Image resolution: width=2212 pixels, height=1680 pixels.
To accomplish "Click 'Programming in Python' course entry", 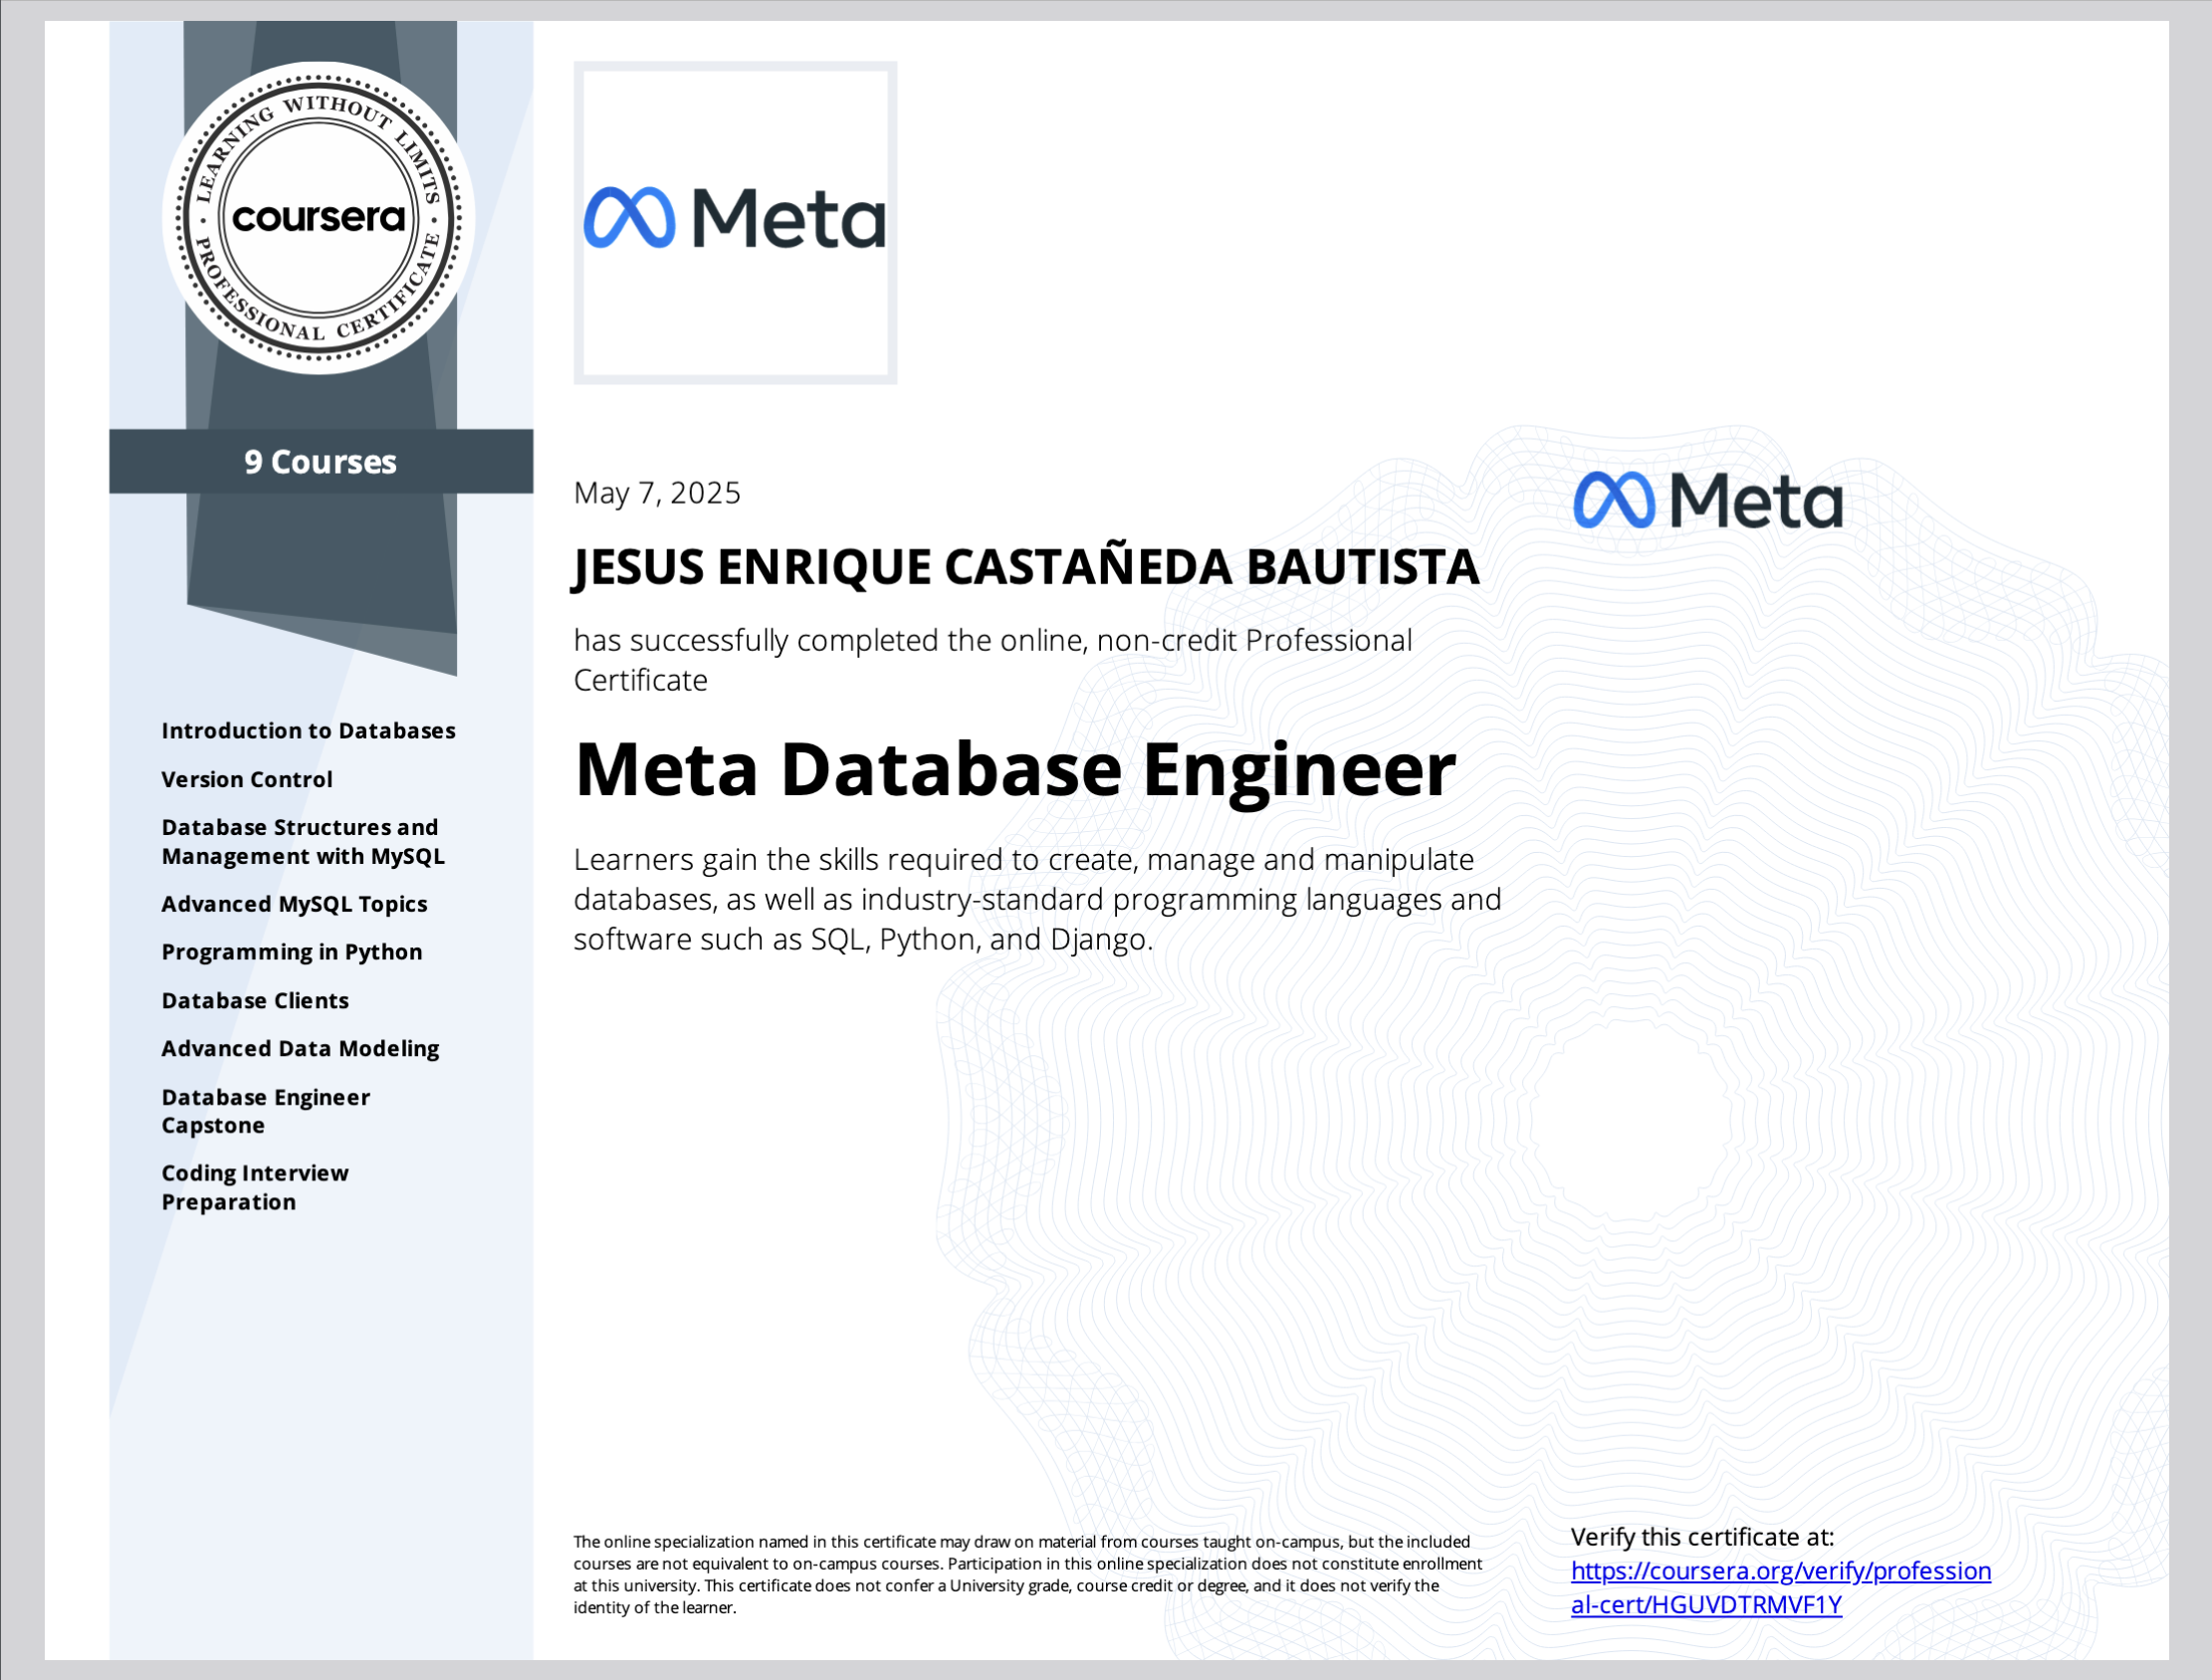I will [x=292, y=952].
